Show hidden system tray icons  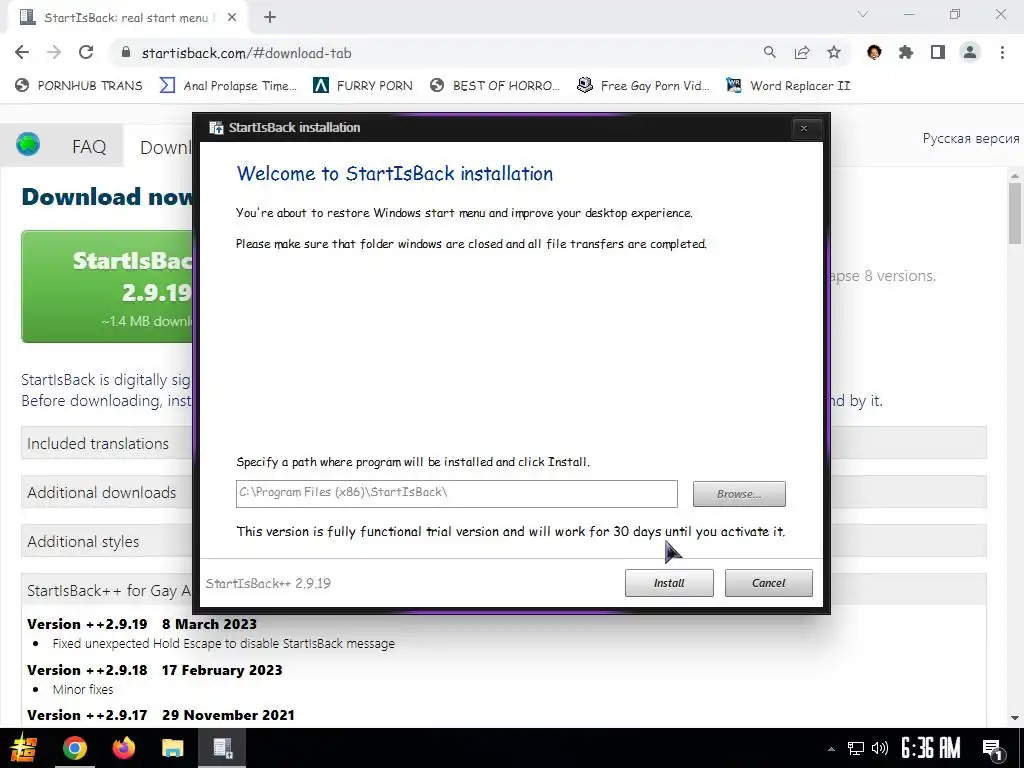831,749
